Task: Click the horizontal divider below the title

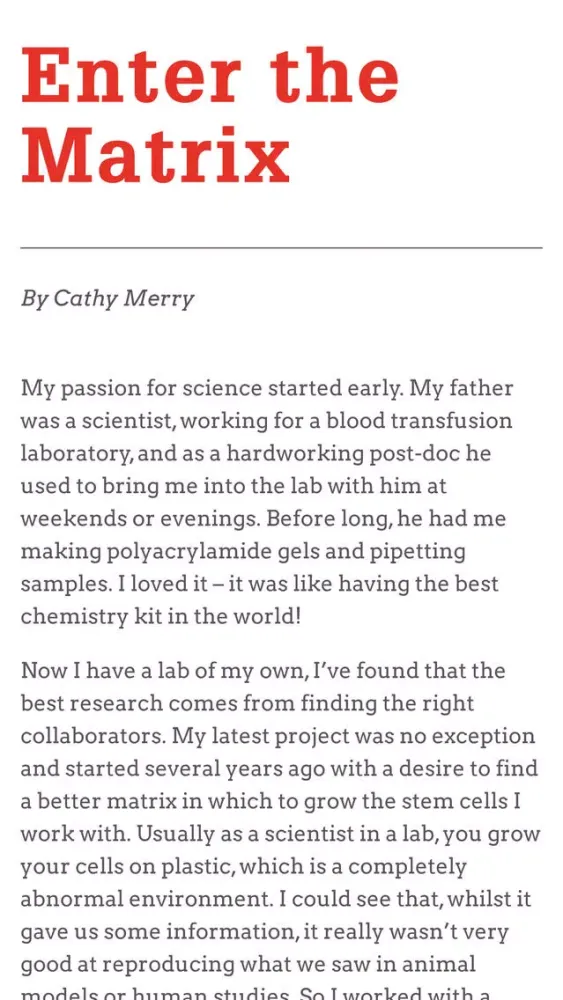Action: tap(281, 247)
